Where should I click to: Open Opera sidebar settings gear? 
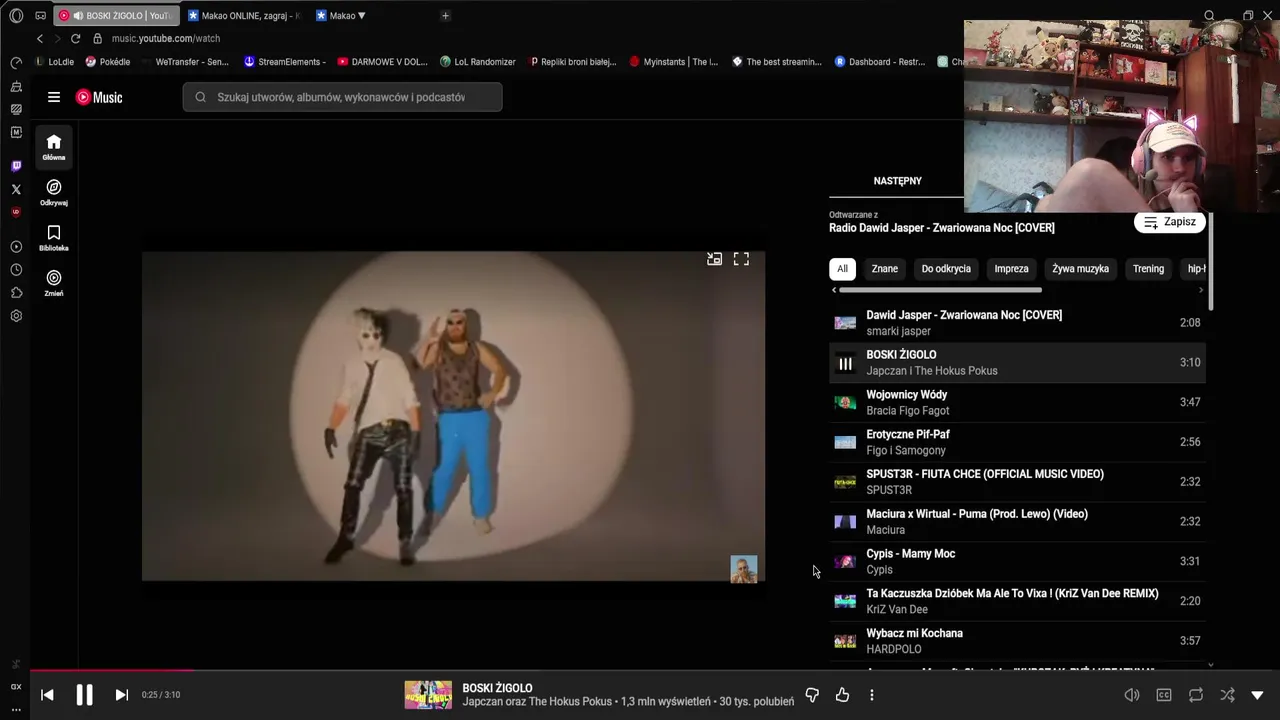click(x=16, y=316)
